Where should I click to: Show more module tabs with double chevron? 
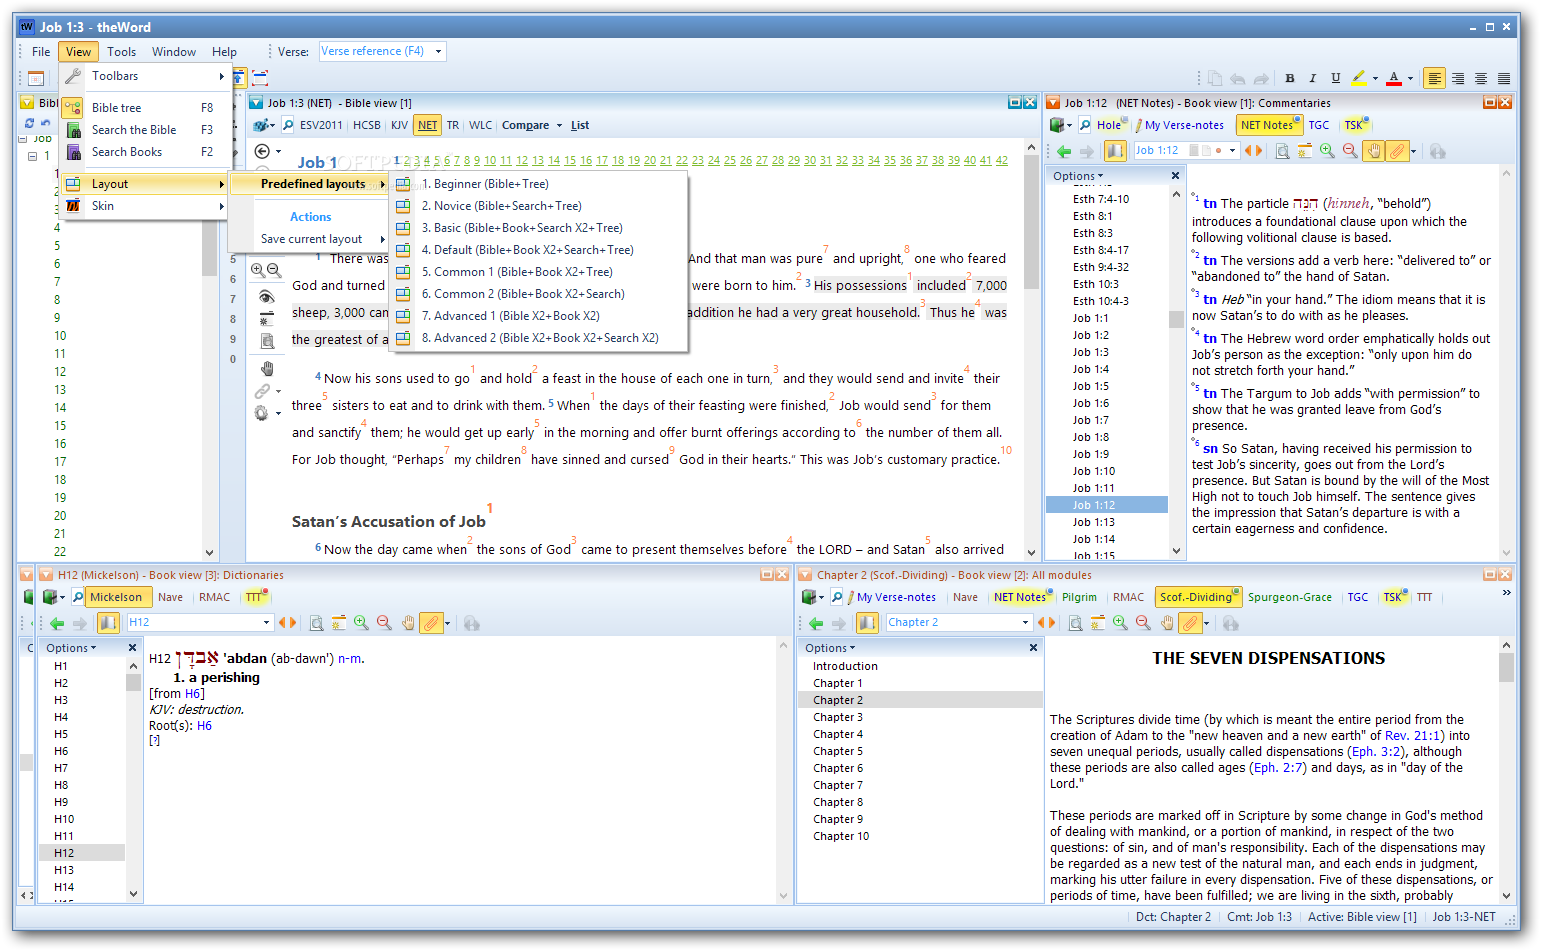1506,593
